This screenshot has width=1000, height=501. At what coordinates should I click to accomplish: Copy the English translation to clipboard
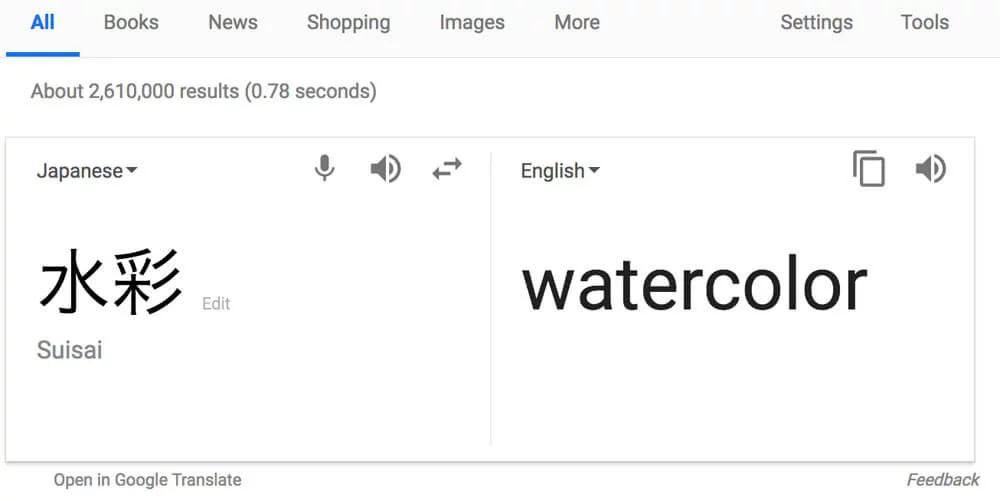(869, 168)
